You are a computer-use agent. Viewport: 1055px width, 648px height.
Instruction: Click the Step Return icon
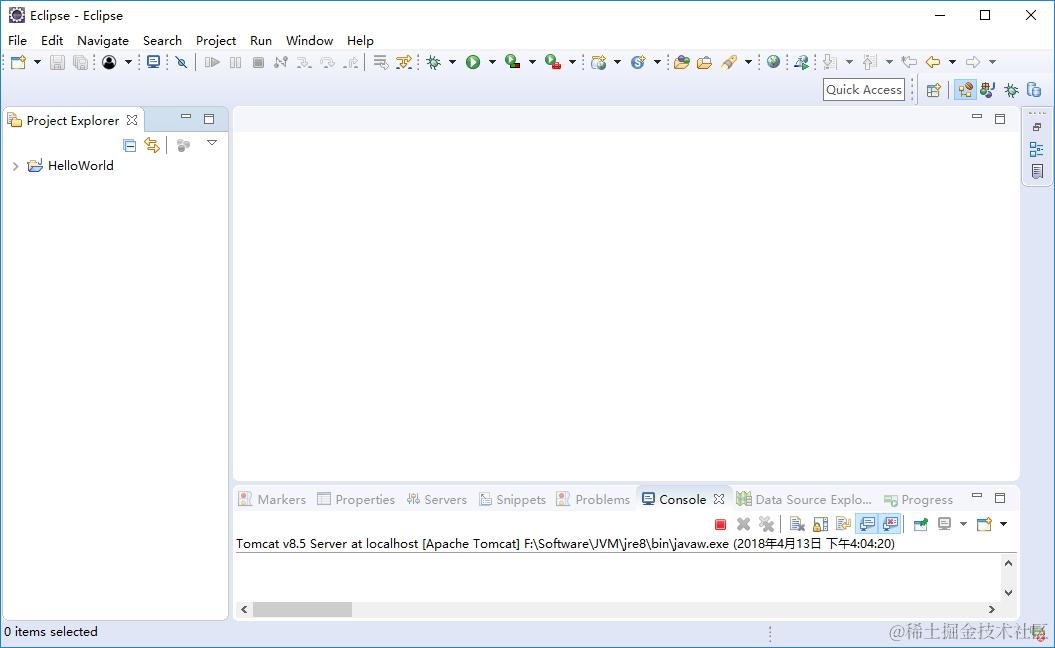pos(351,63)
